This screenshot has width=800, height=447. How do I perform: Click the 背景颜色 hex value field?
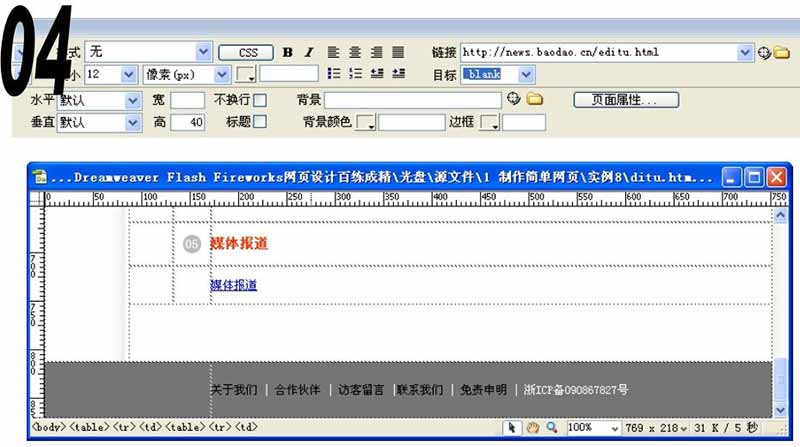(x=412, y=122)
